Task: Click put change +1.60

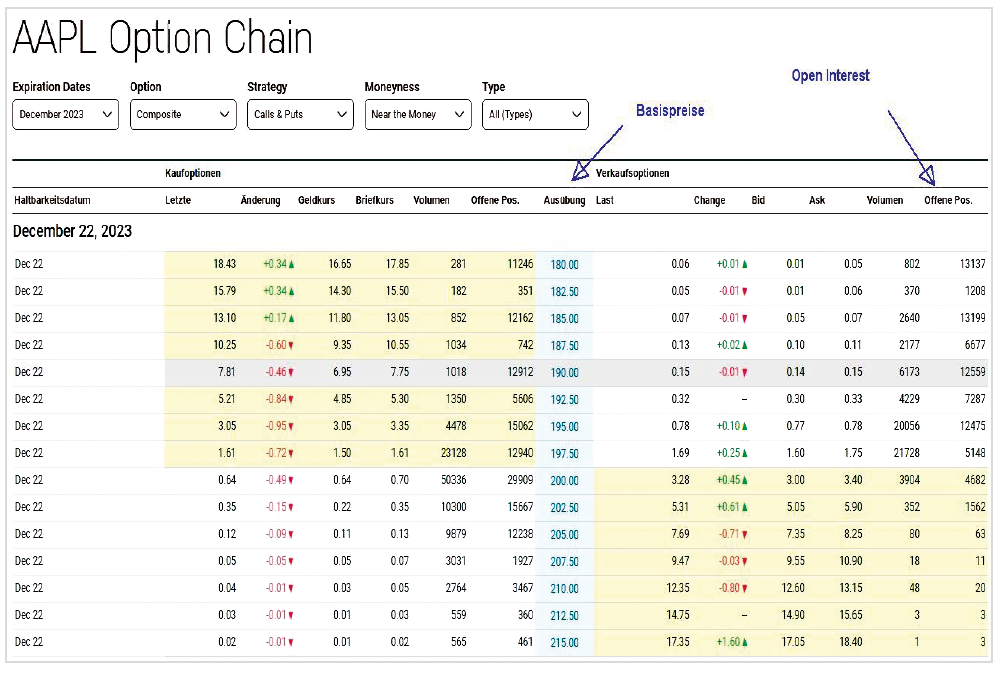Action: 732,641
